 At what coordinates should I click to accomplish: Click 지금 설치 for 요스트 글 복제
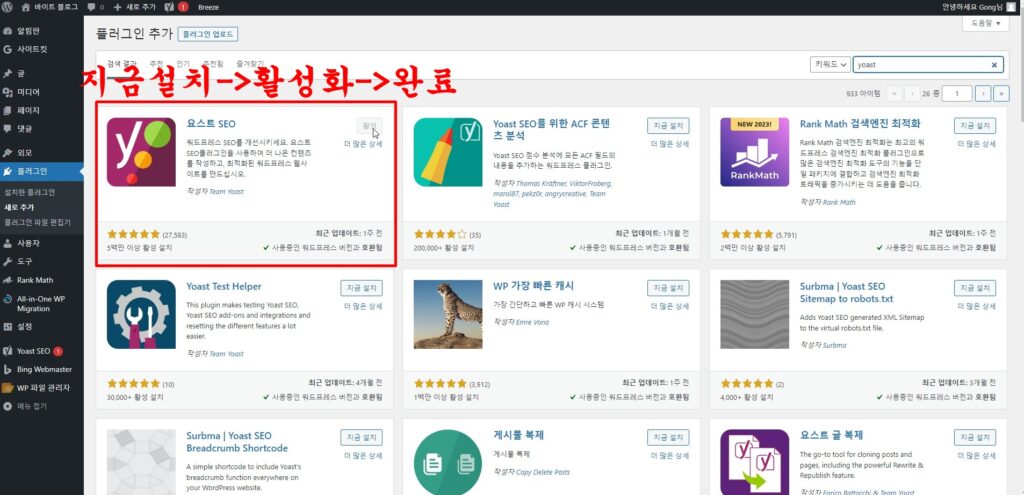pyautogui.click(x=975, y=438)
